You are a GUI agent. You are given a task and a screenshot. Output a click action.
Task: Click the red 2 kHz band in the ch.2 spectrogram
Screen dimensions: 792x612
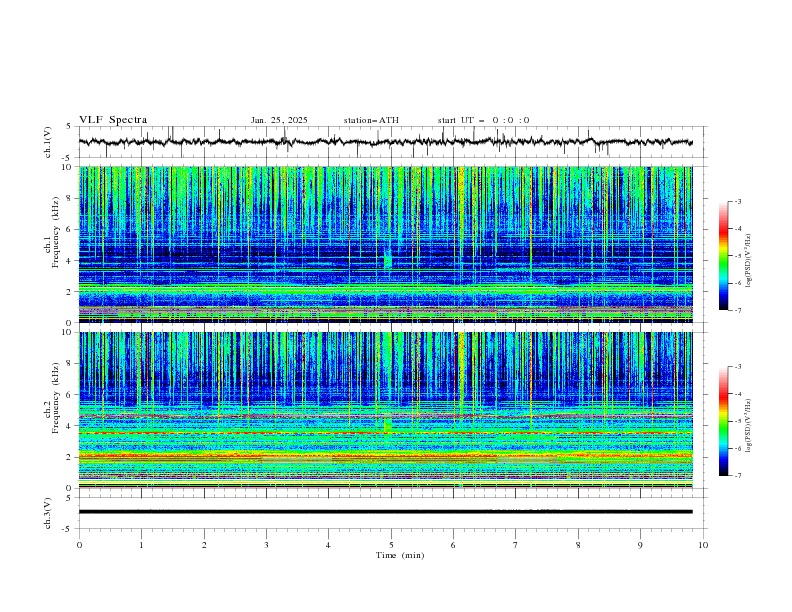click(x=385, y=456)
